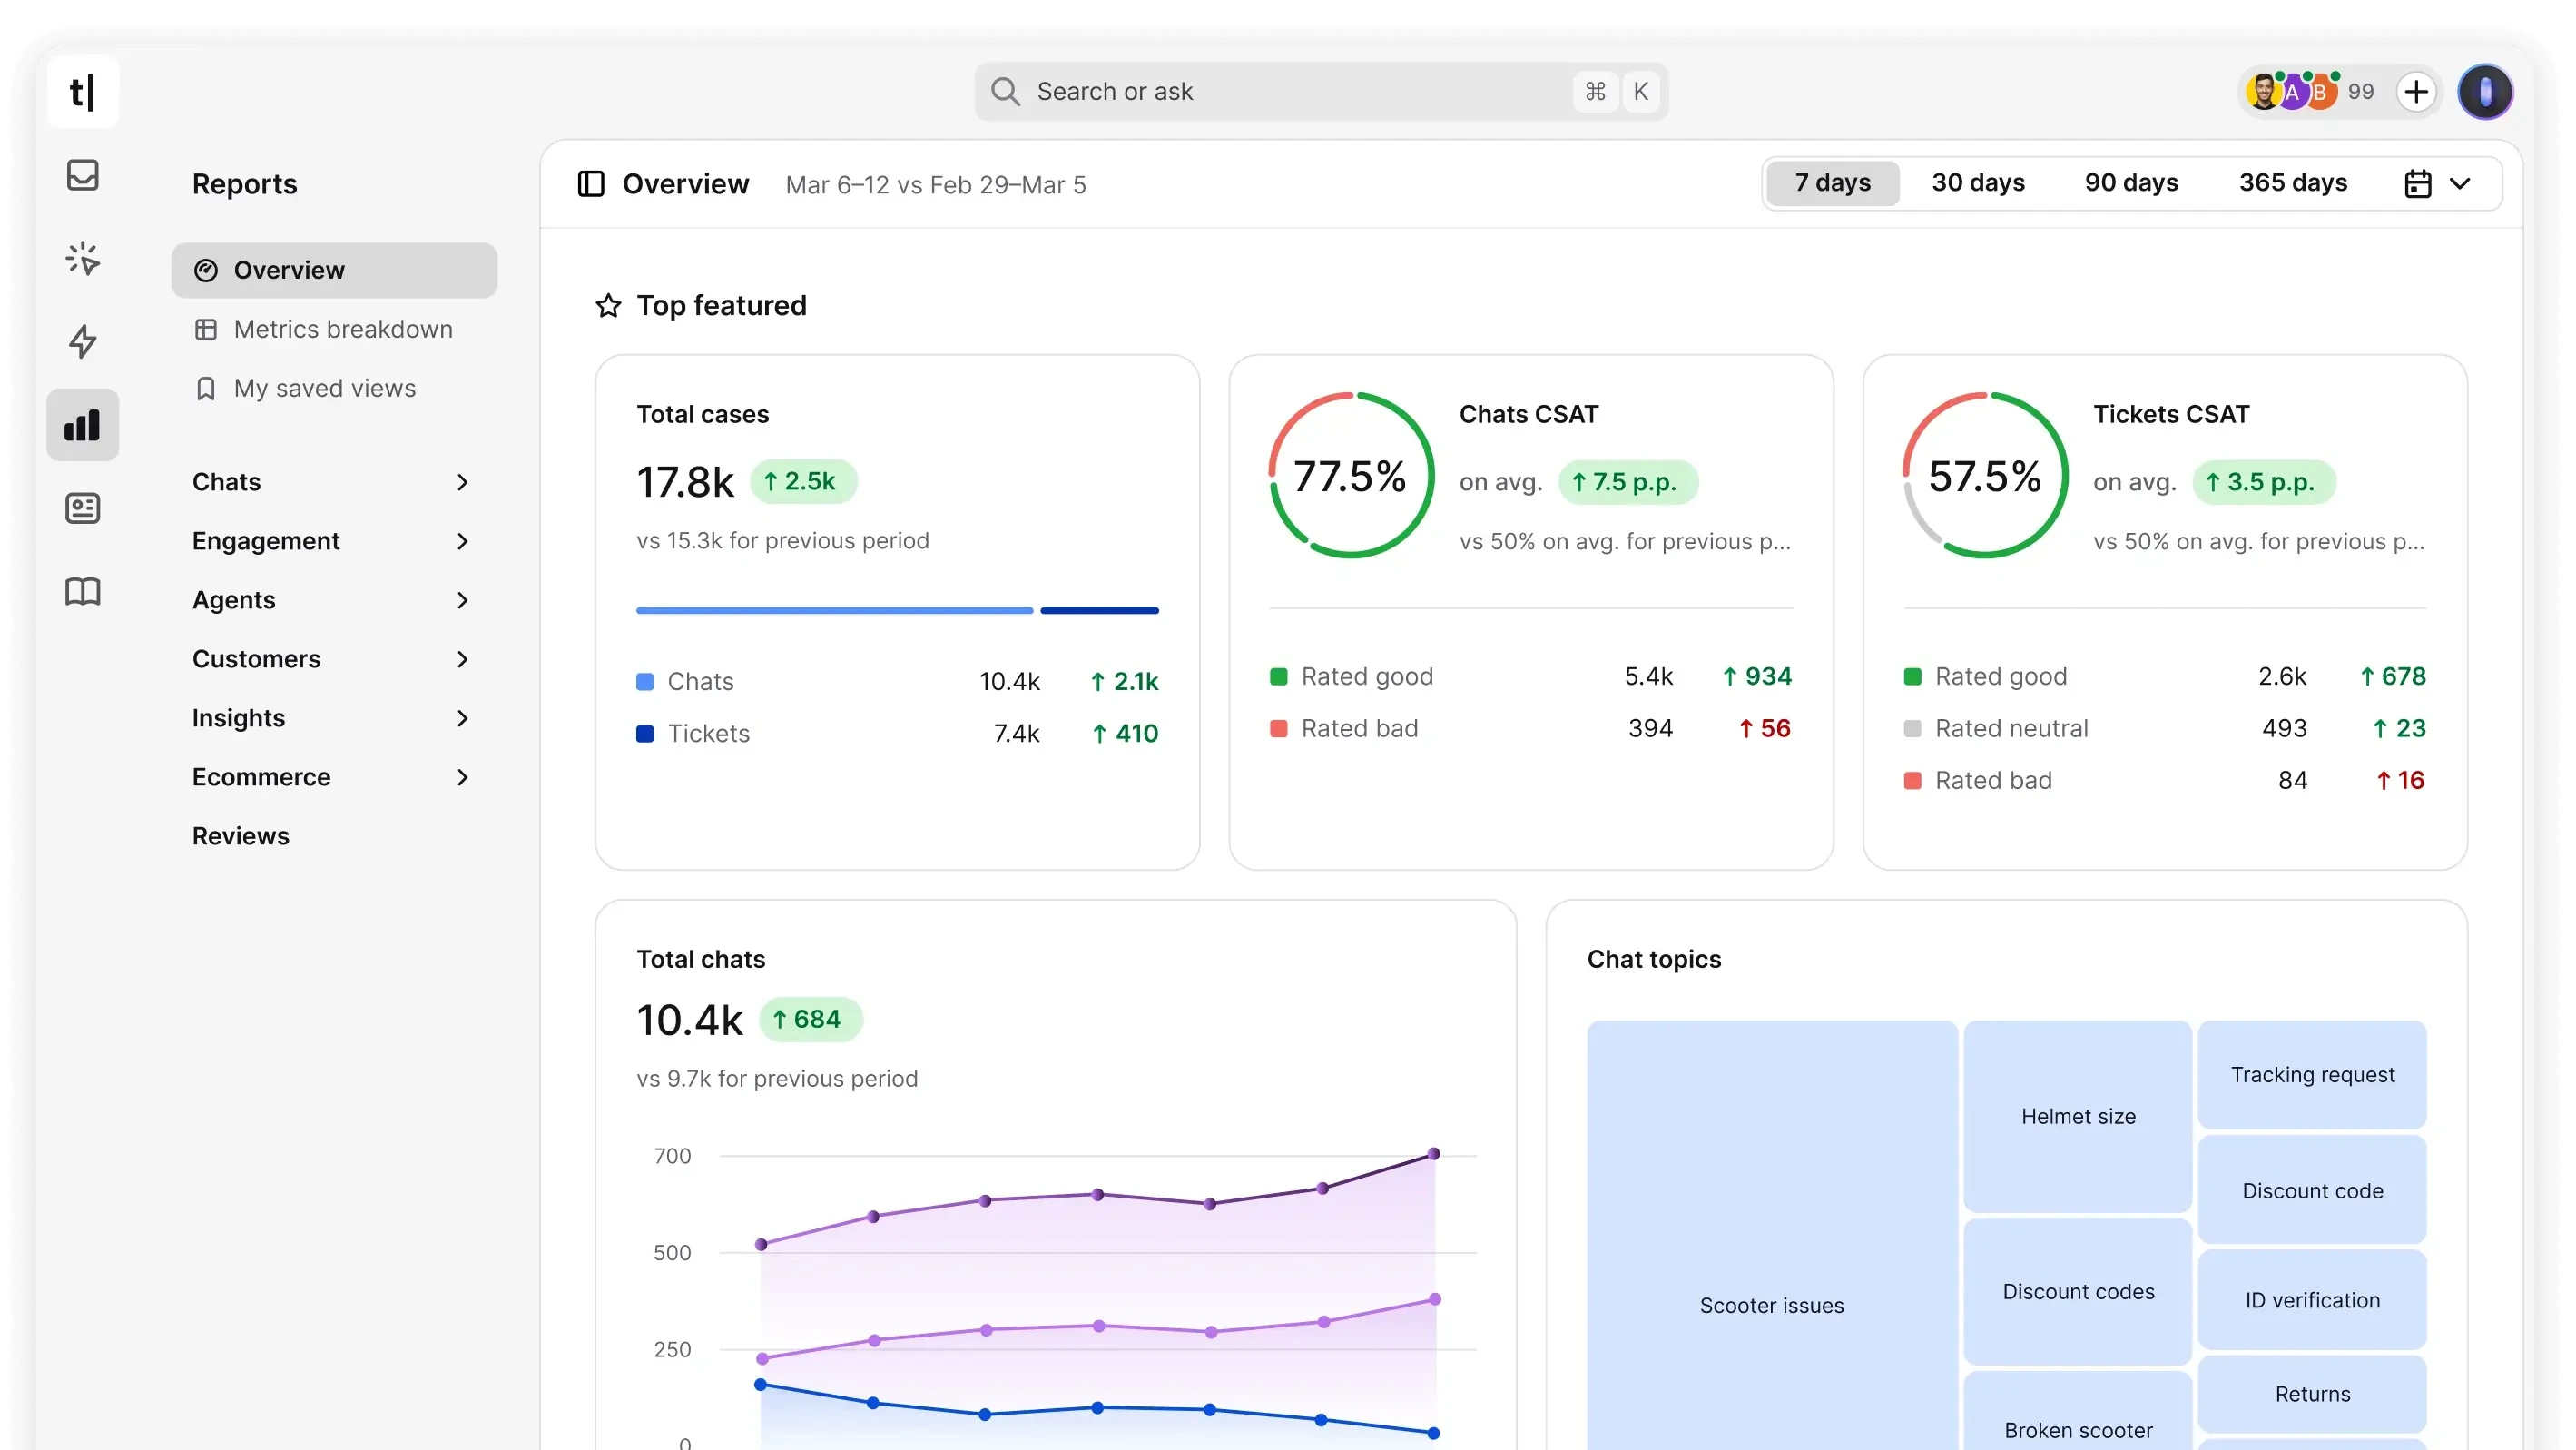Viewport: 2576px width, 1450px height.
Task: Open the lightning bolt automation icon
Action: 82,342
